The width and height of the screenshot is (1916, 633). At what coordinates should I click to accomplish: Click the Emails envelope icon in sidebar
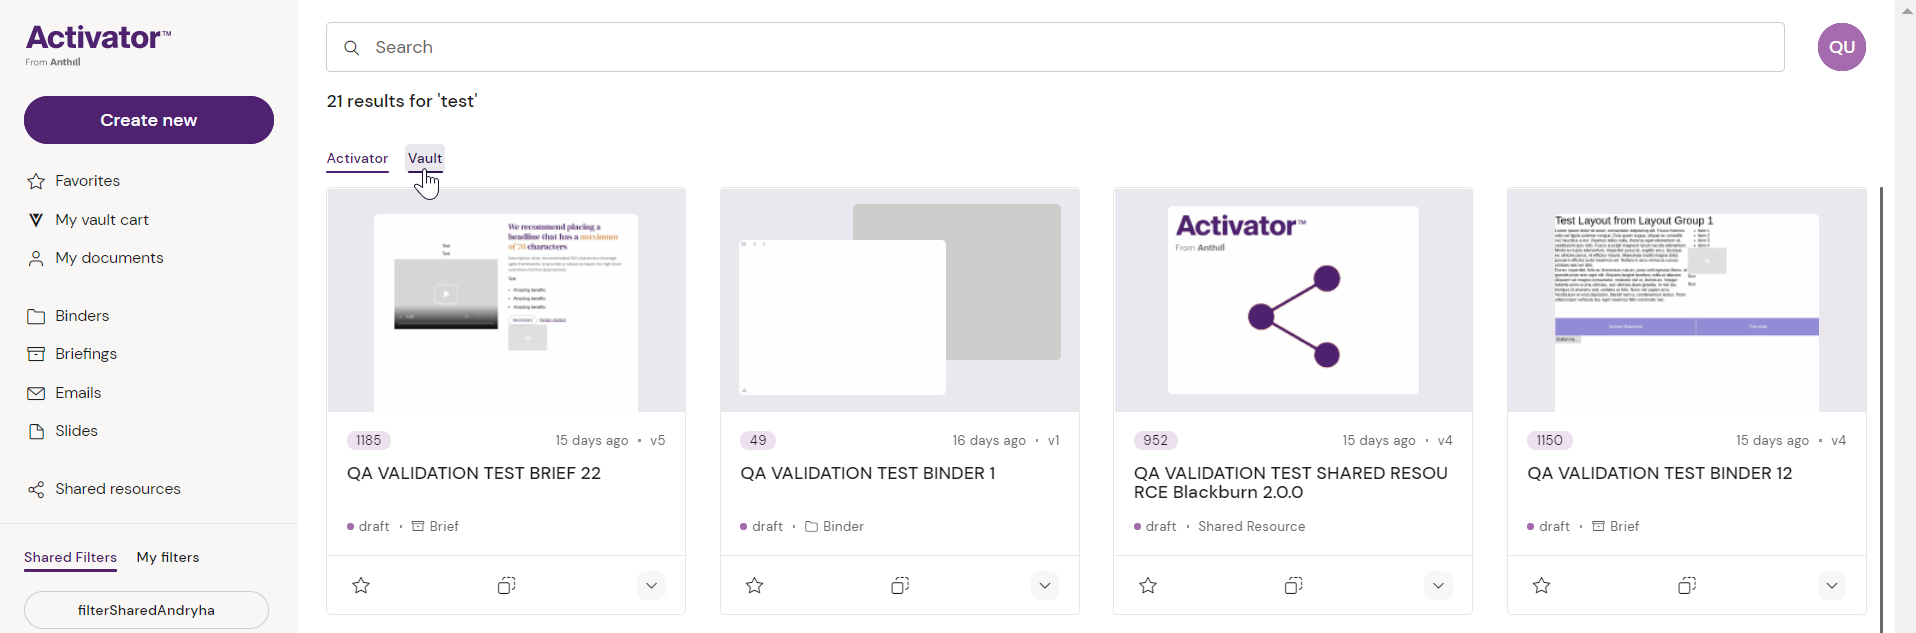(36, 393)
